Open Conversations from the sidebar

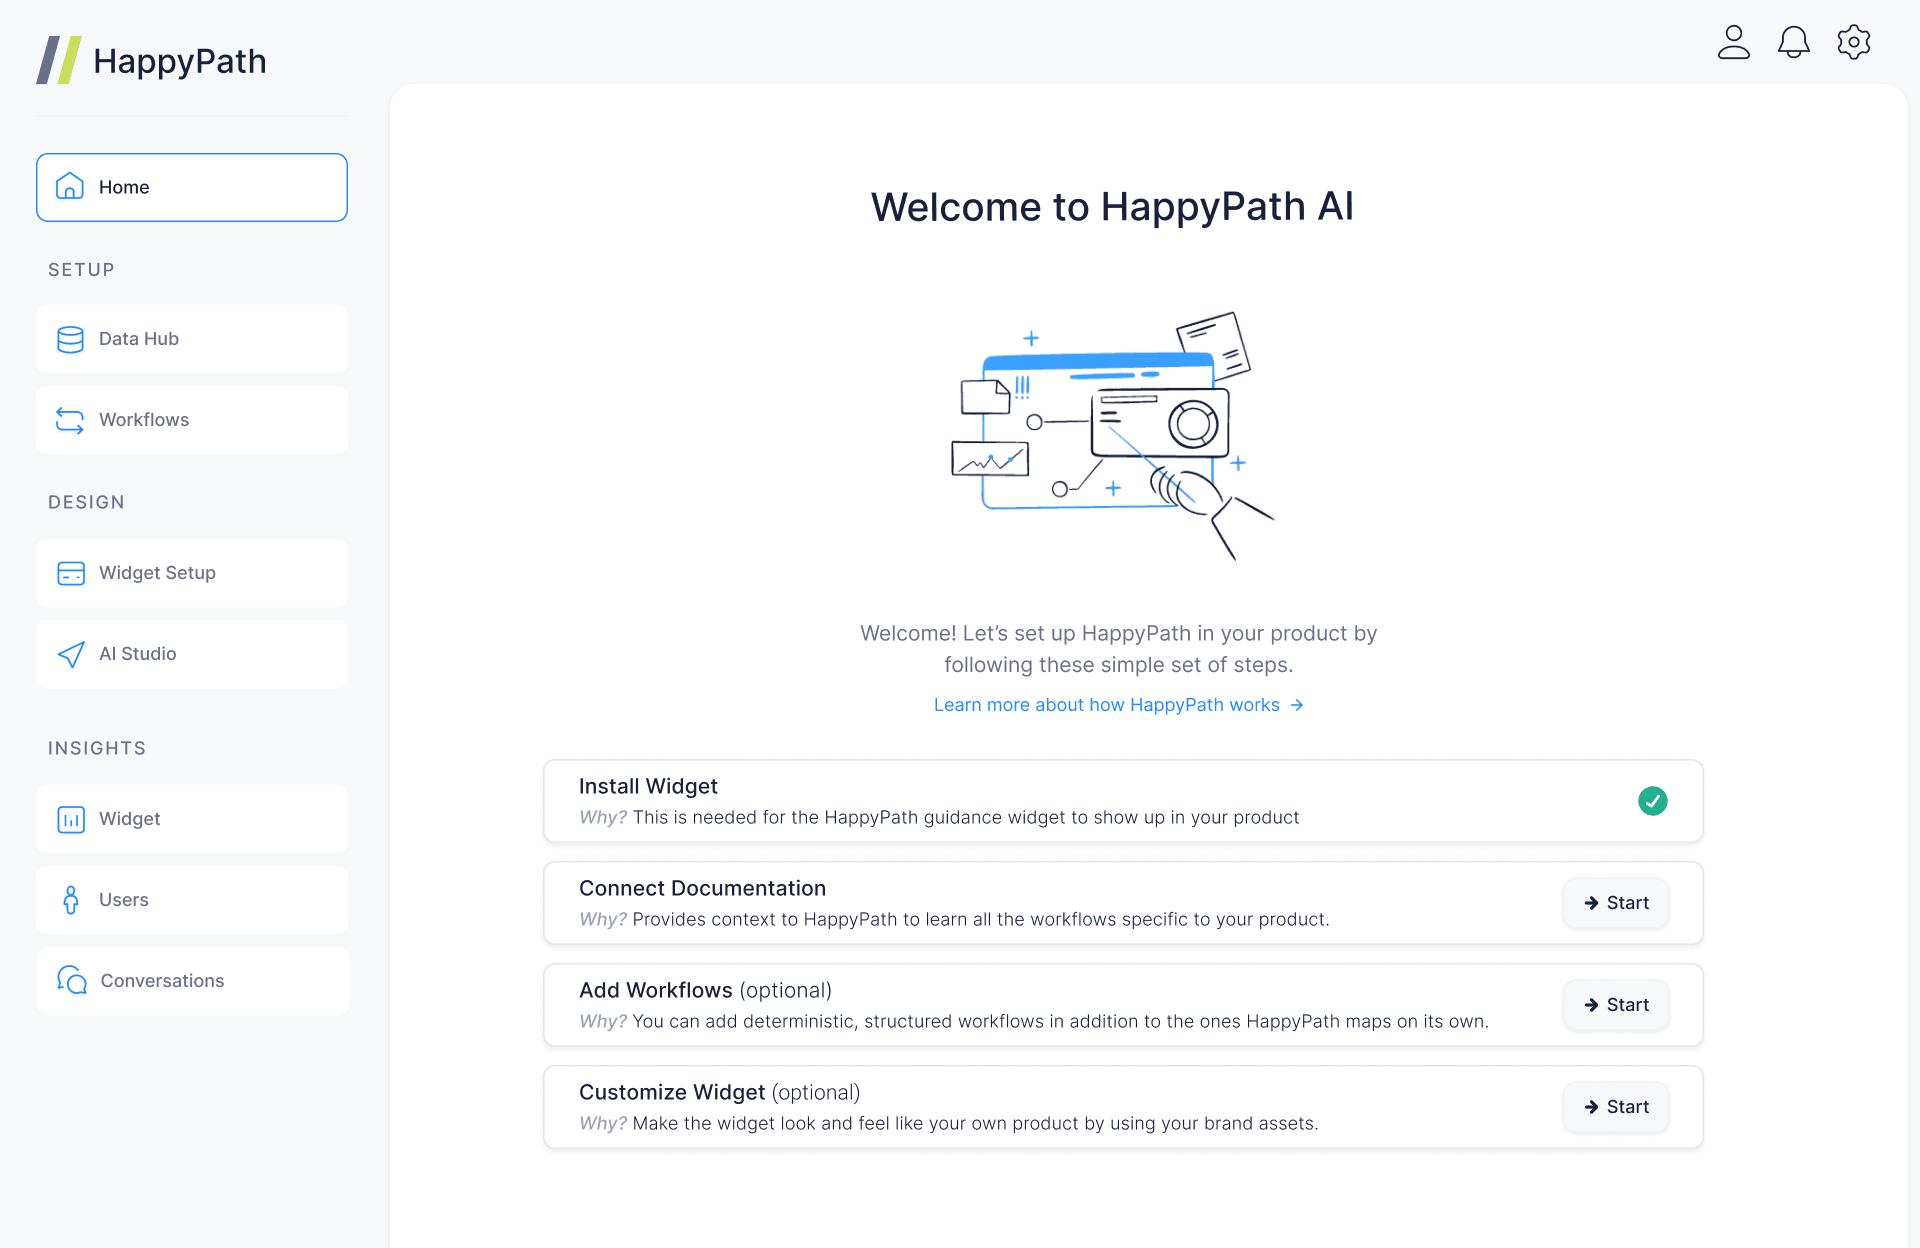pos(192,981)
